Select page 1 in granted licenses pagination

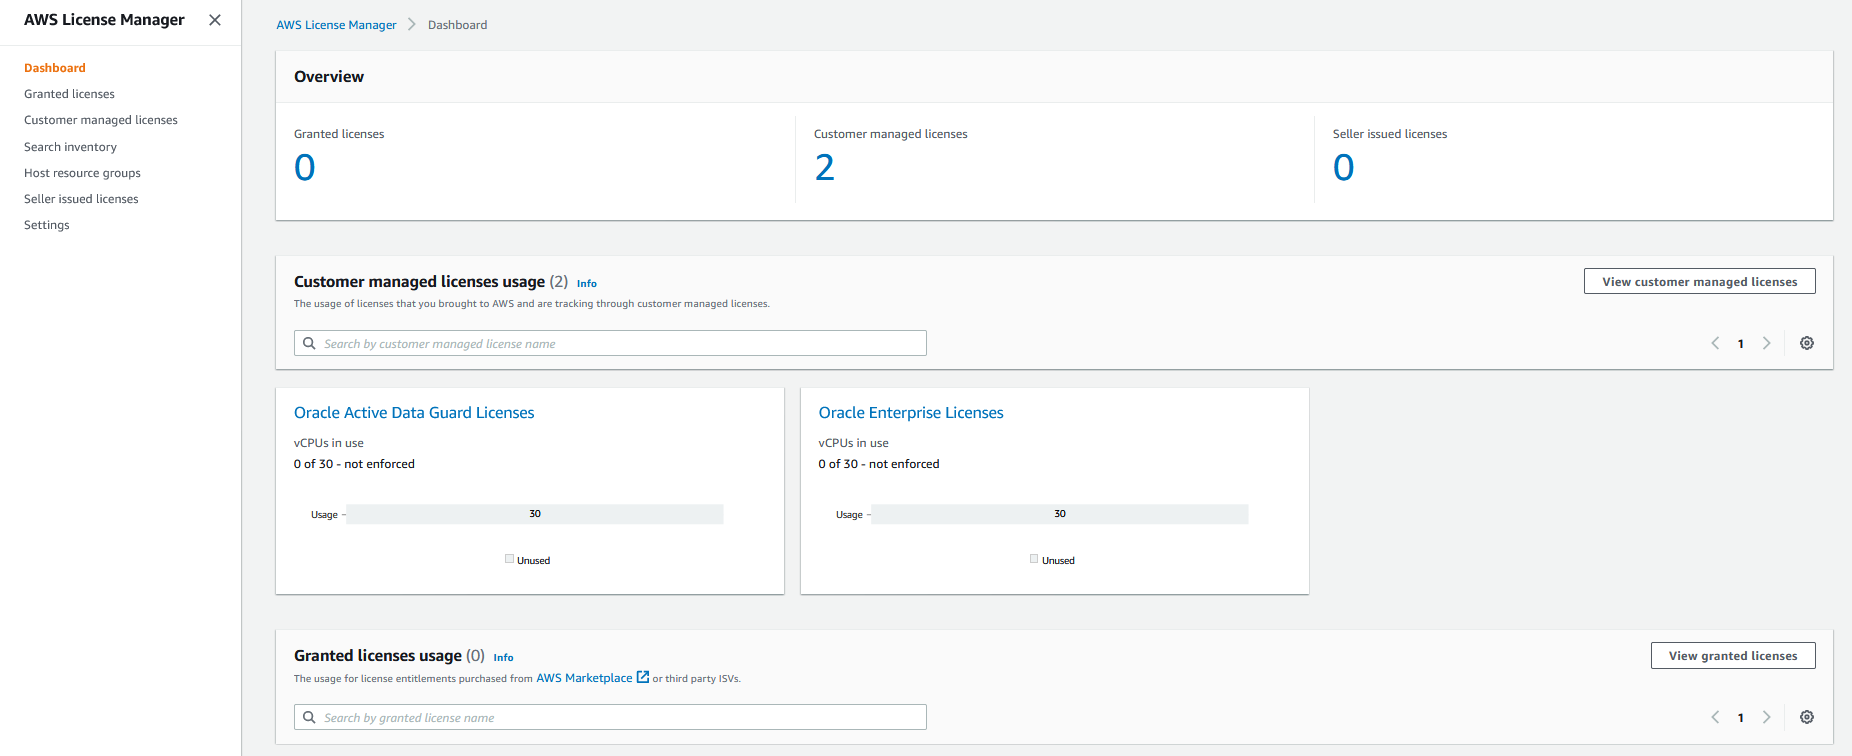1741,718
